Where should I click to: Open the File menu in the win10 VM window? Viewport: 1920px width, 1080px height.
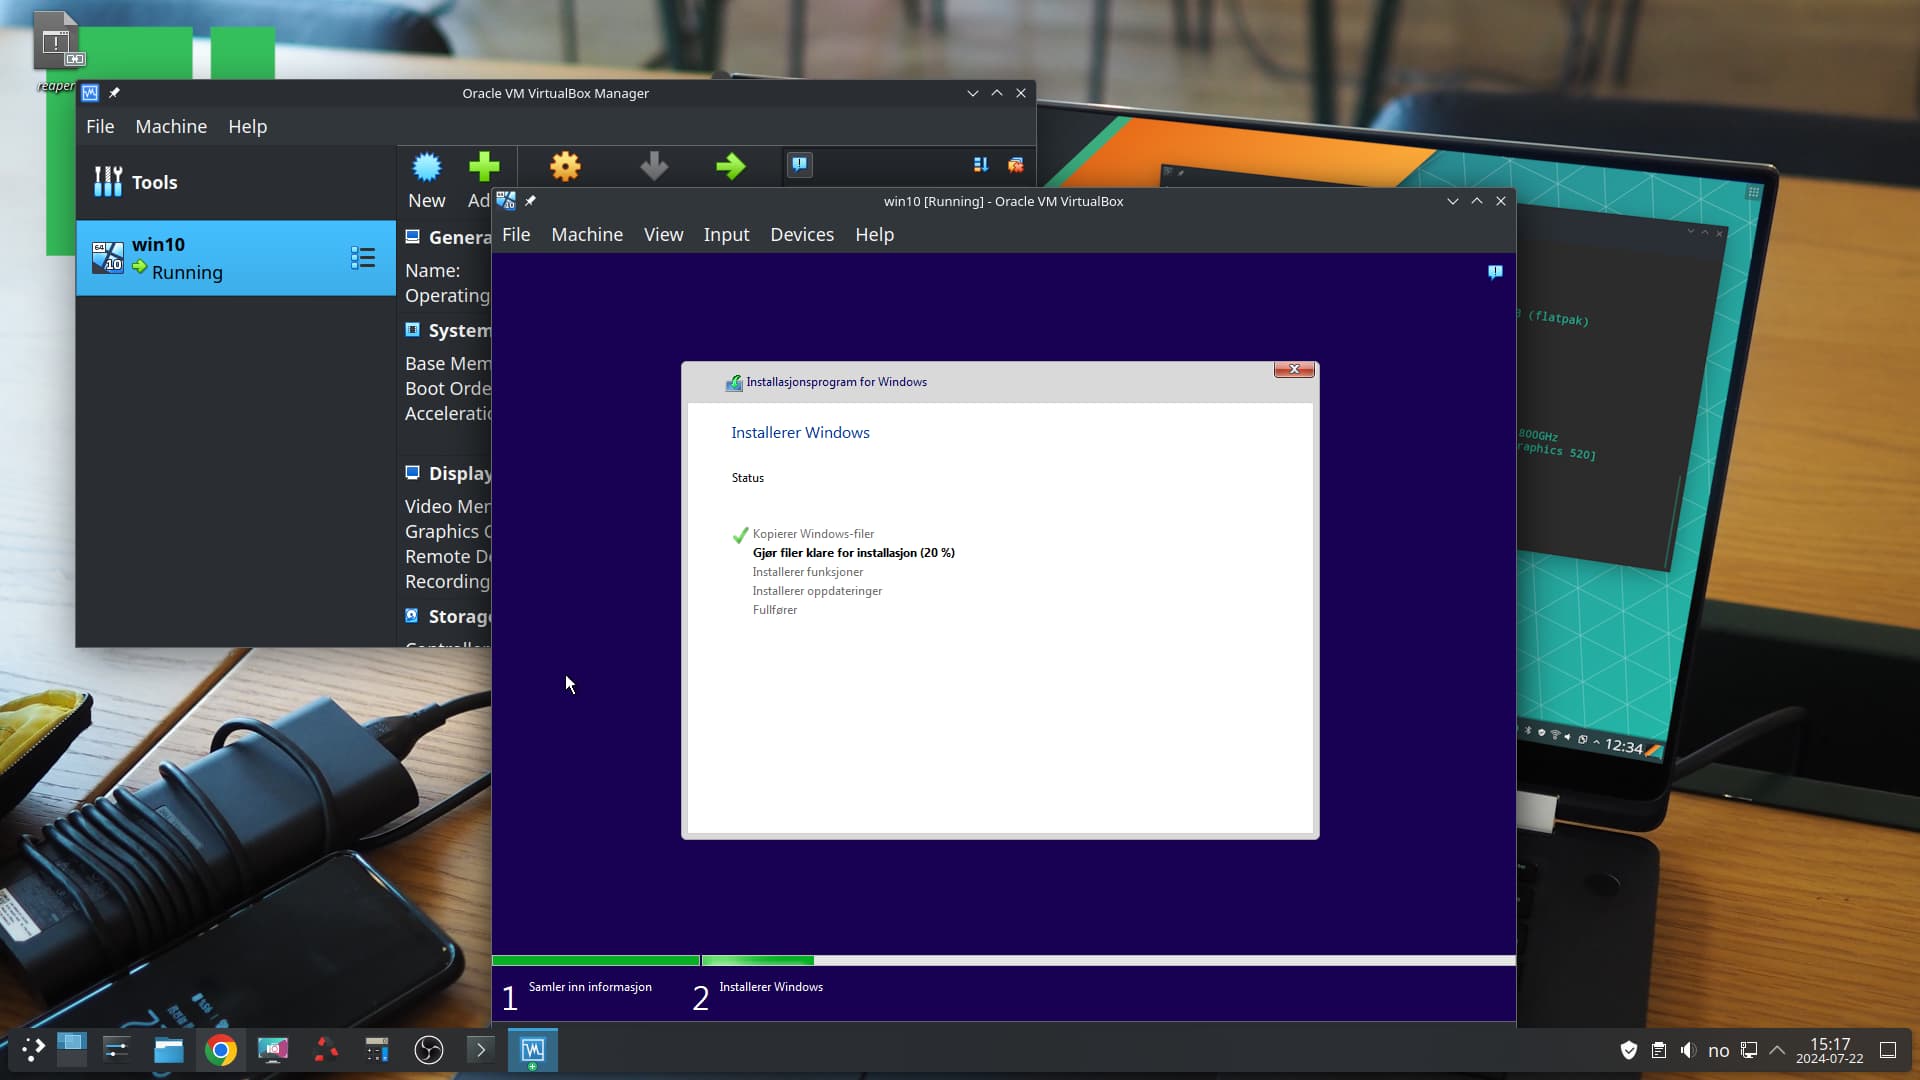516,235
